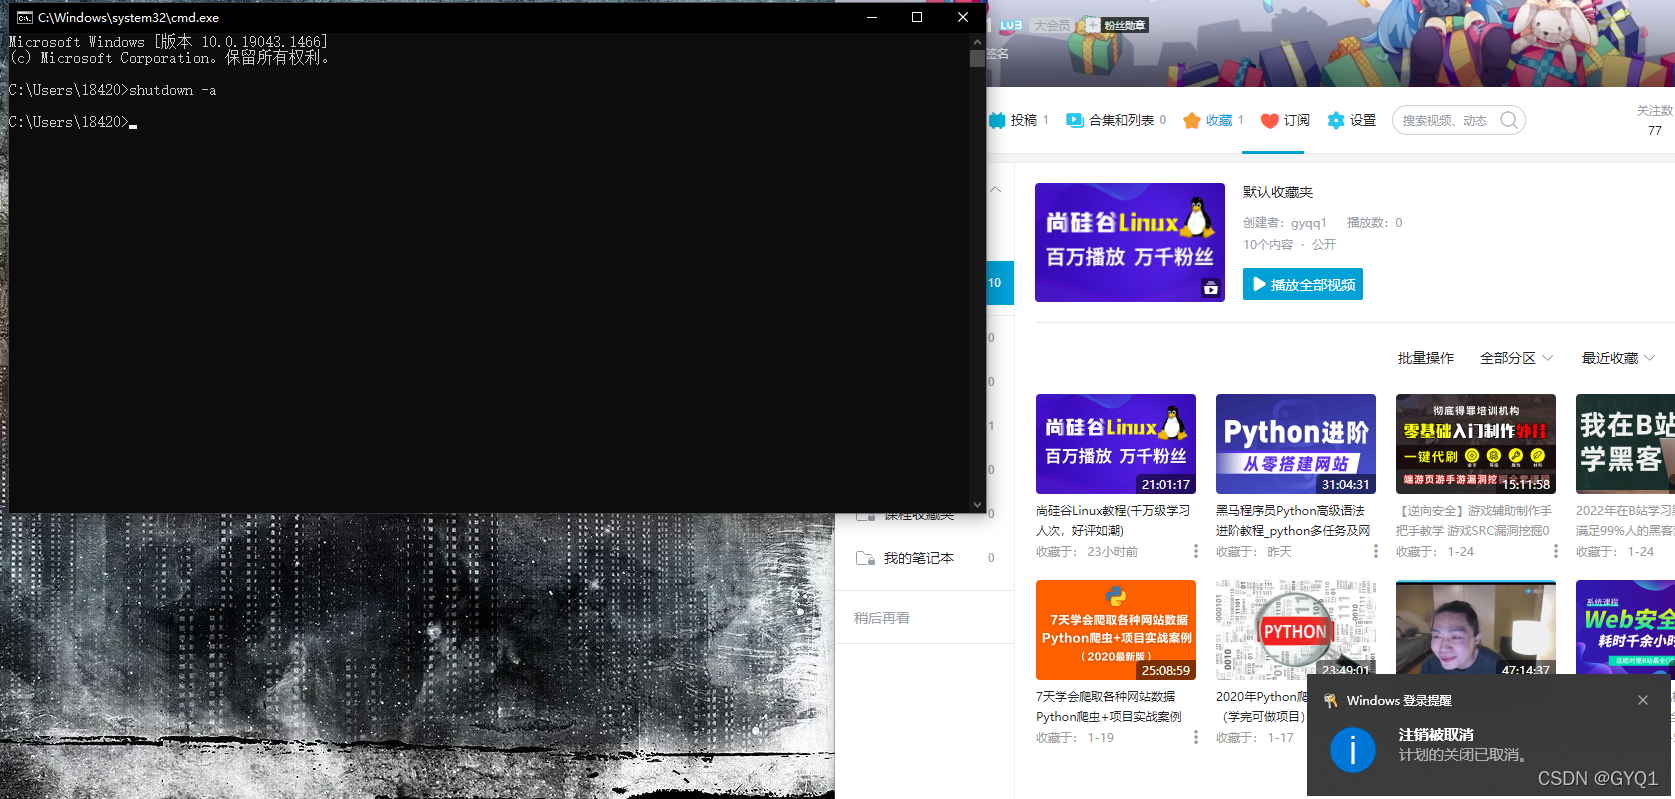
Task: Open 7天学会爬取 video thumbnail 25:08:59
Action: point(1116,630)
